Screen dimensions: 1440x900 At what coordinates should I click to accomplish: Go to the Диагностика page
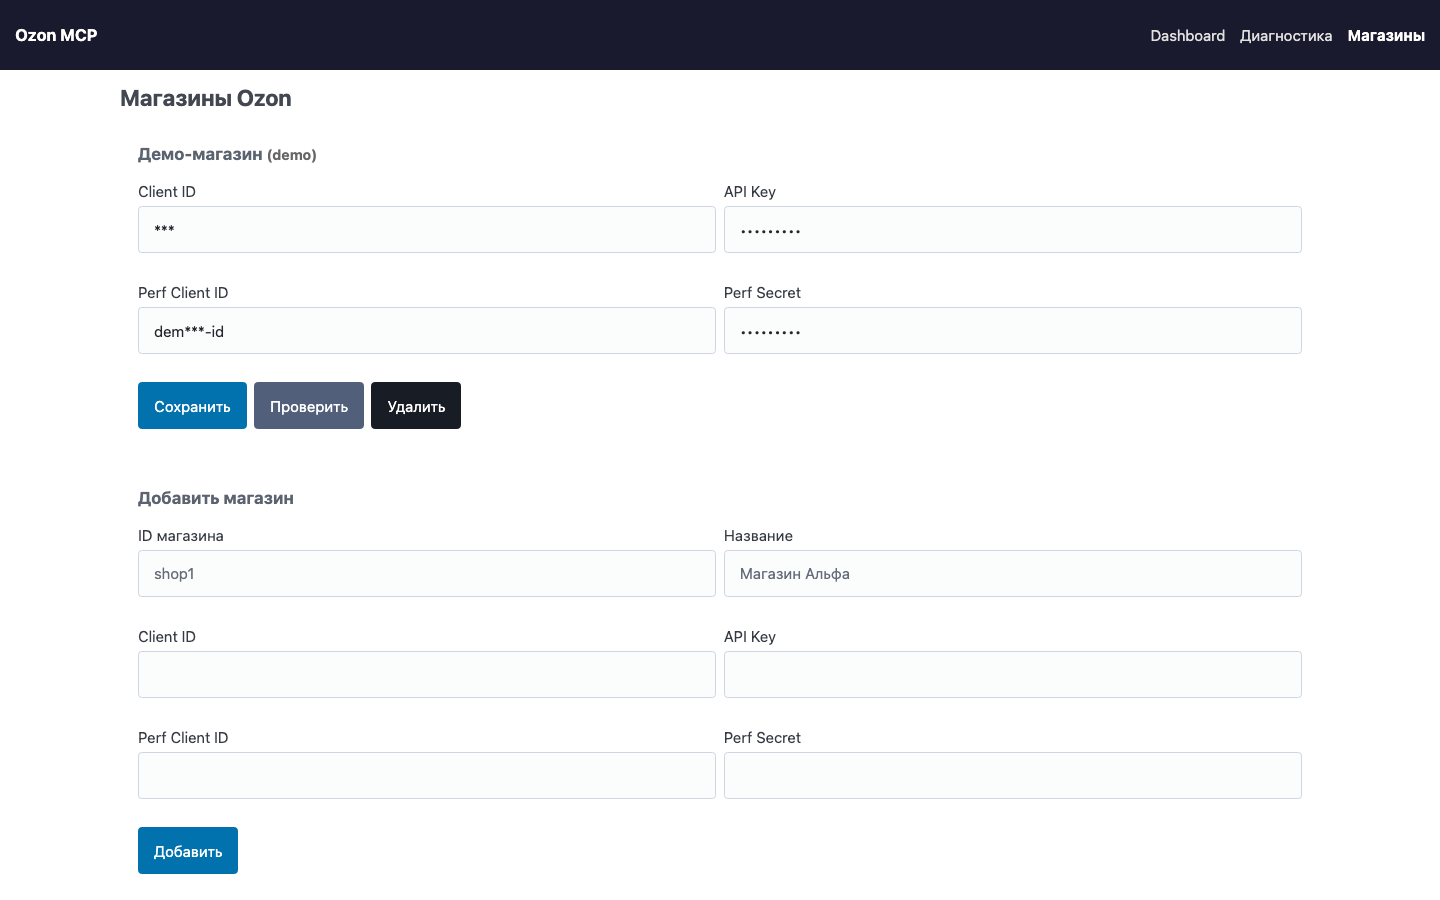pyautogui.click(x=1286, y=35)
